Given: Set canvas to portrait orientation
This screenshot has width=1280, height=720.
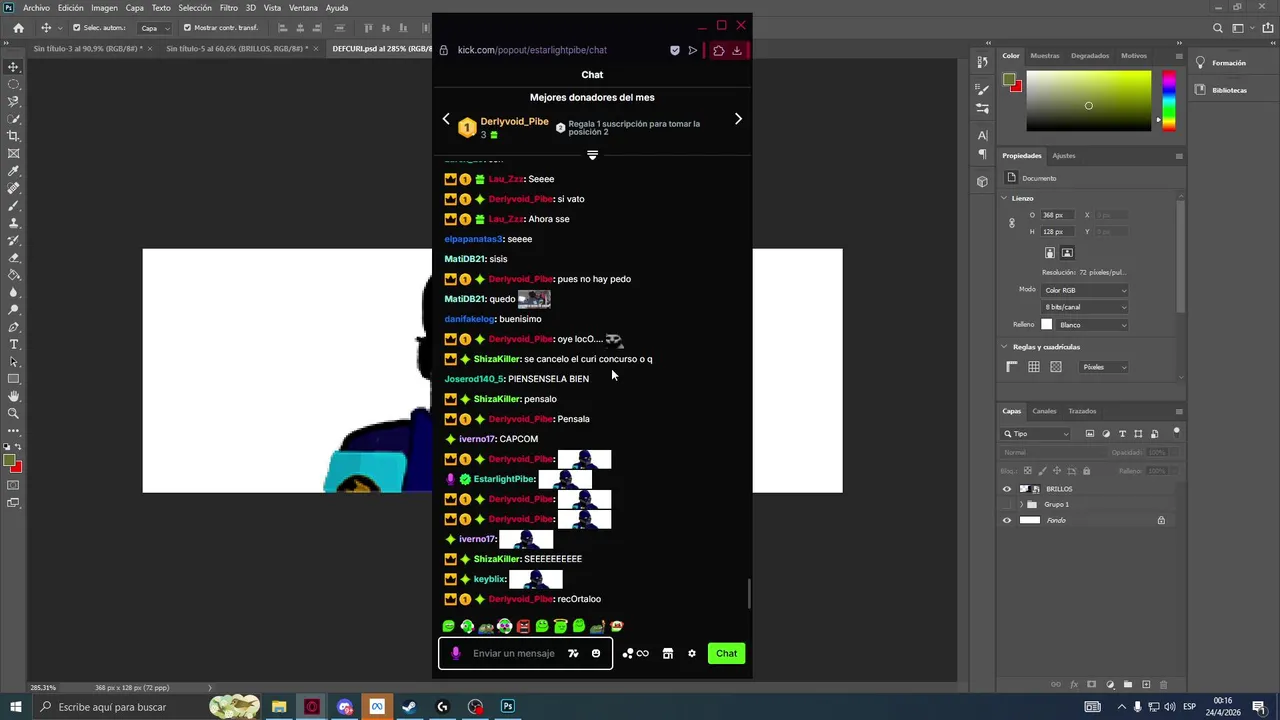Looking at the screenshot, I should [x=1050, y=253].
